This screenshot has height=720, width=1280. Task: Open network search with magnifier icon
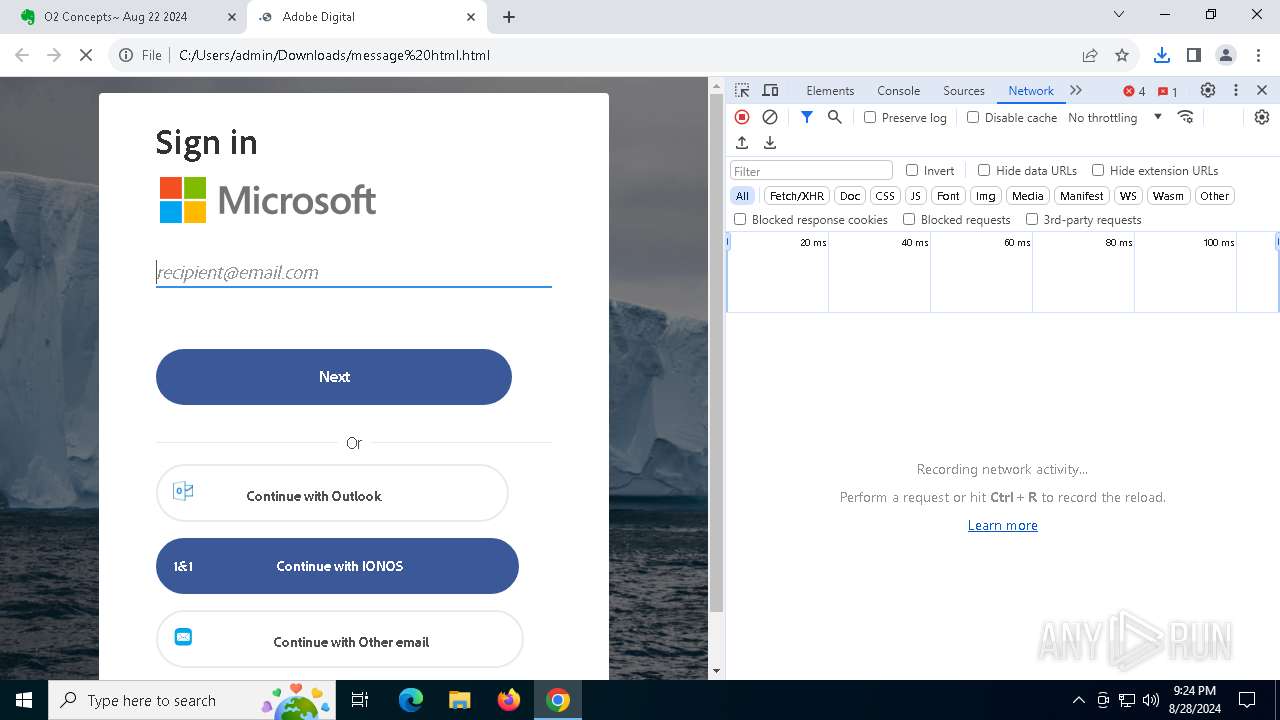tap(835, 117)
